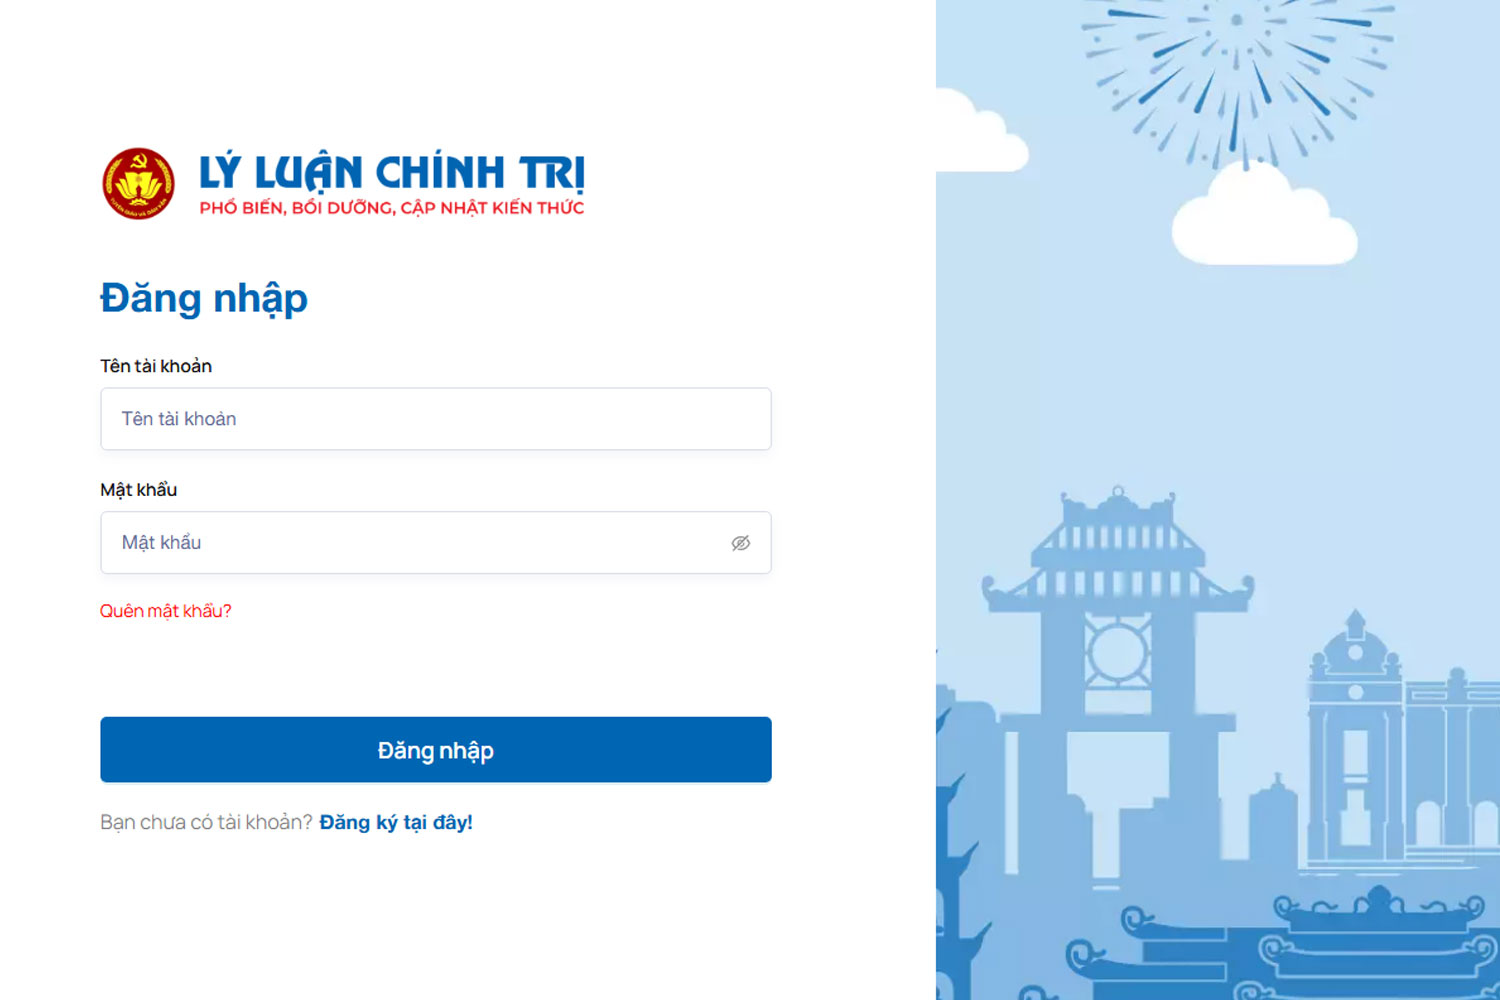1500x1000 pixels.
Task: Focus the Tên tài khoản input field
Action: pos(436,419)
